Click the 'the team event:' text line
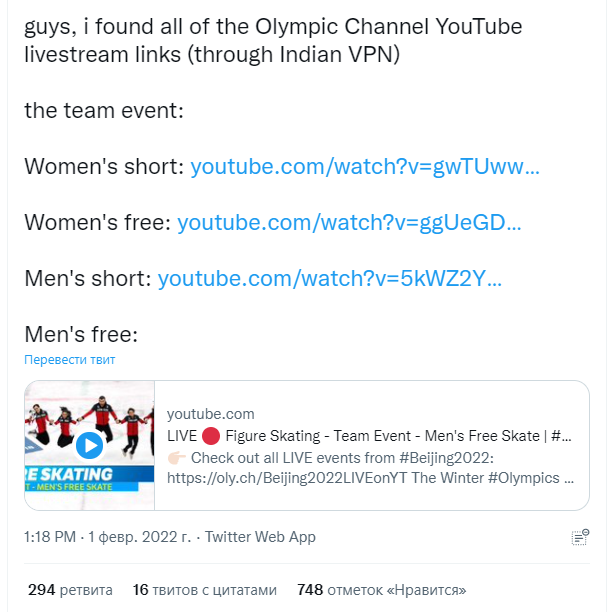Image resolution: width=610 pixels, height=612 pixels. pos(104,110)
